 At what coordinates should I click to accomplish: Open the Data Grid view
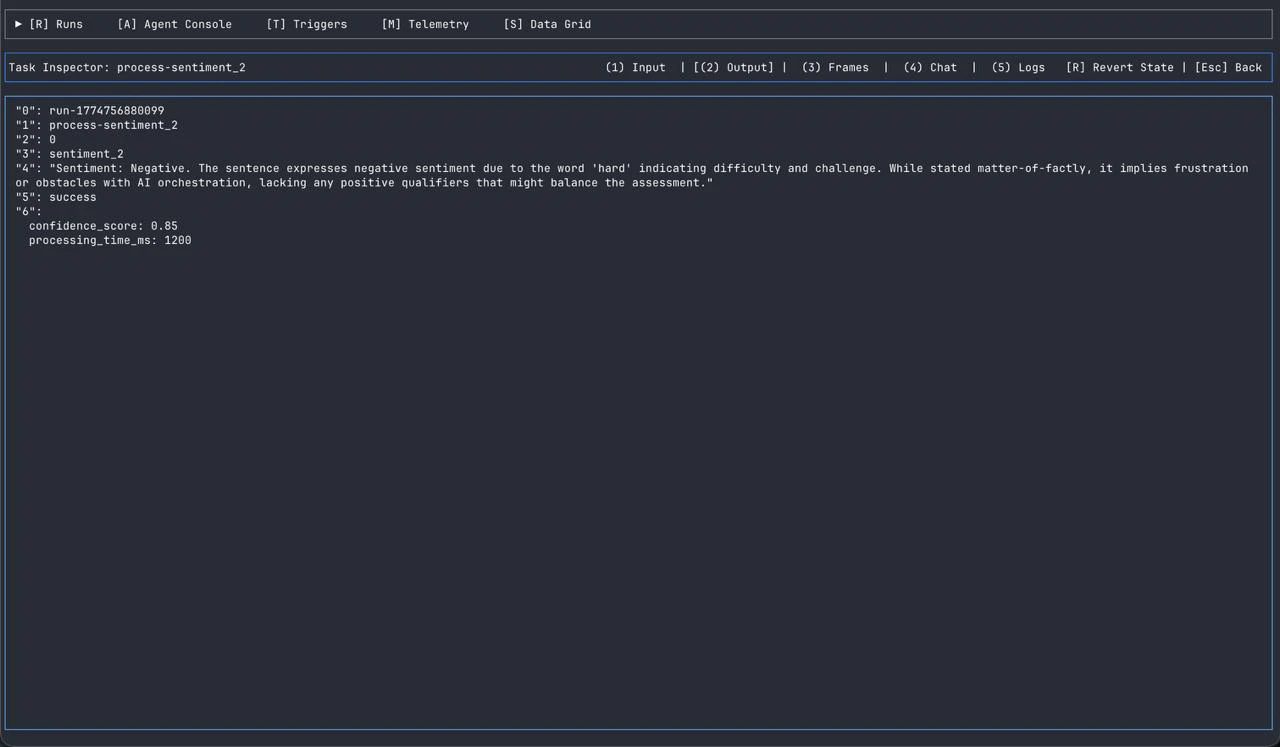547,24
